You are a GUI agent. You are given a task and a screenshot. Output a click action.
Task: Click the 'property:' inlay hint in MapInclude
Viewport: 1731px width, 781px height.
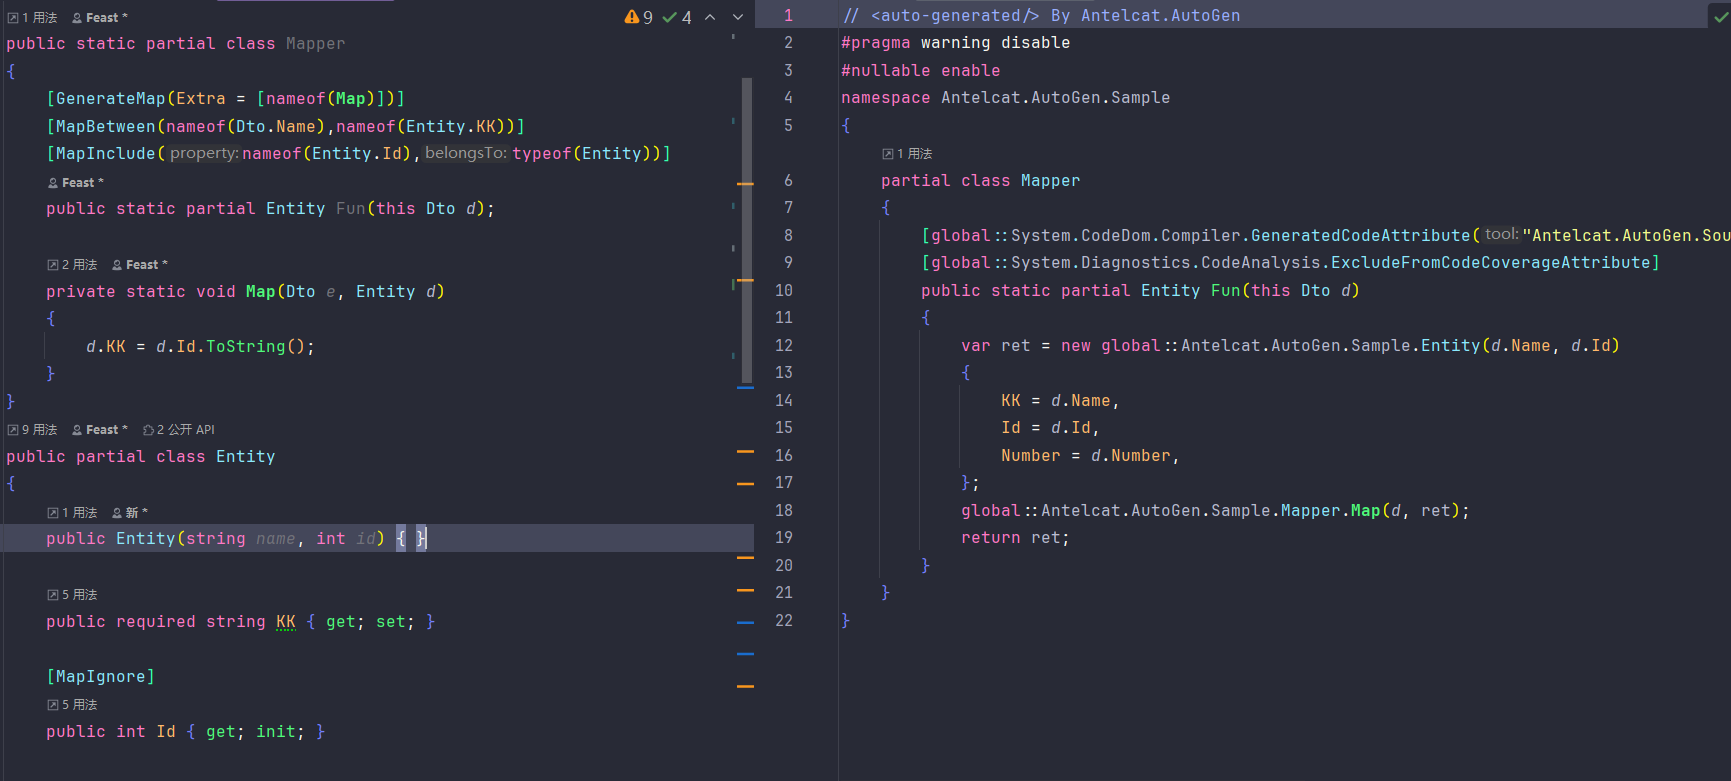point(203,153)
